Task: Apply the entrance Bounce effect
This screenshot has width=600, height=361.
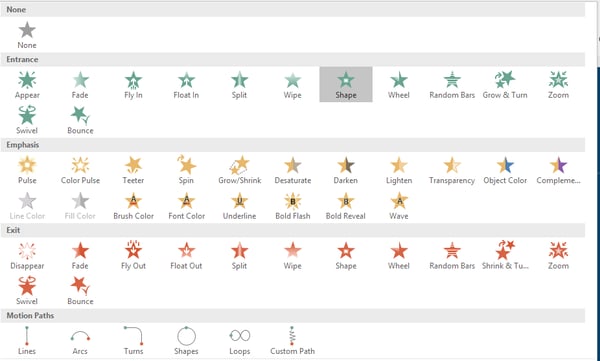Action: click(80, 120)
